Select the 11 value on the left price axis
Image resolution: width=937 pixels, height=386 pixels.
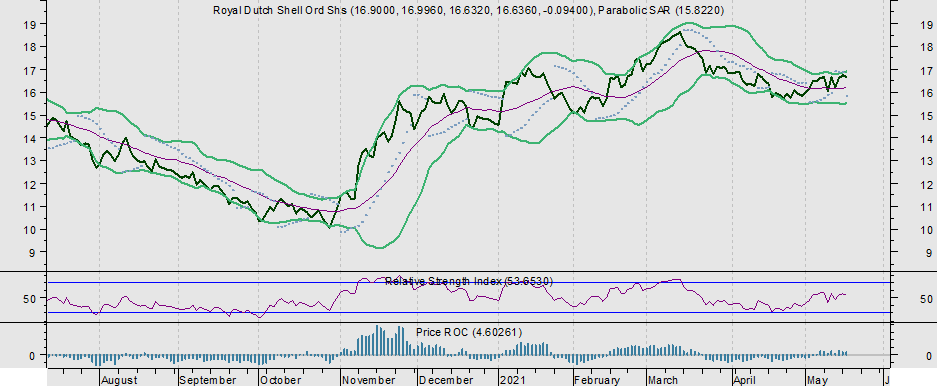pos(31,207)
